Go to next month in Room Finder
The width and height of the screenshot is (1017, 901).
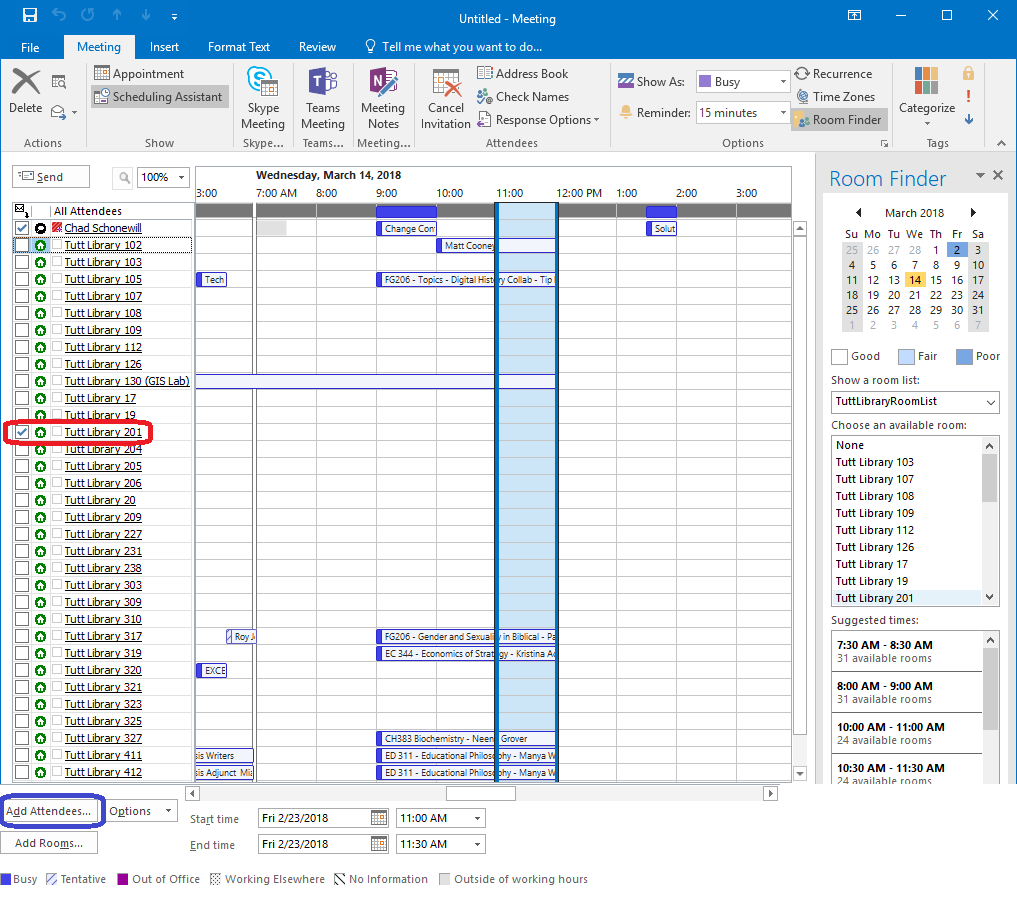pos(973,213)
